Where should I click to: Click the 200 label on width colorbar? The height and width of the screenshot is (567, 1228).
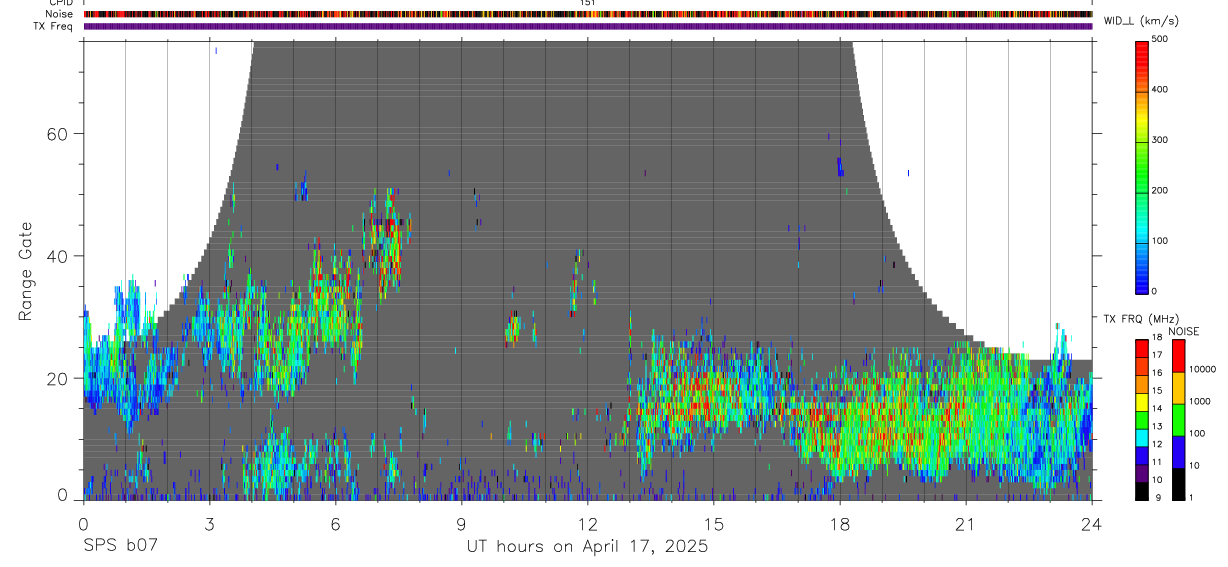(1162, 190)
